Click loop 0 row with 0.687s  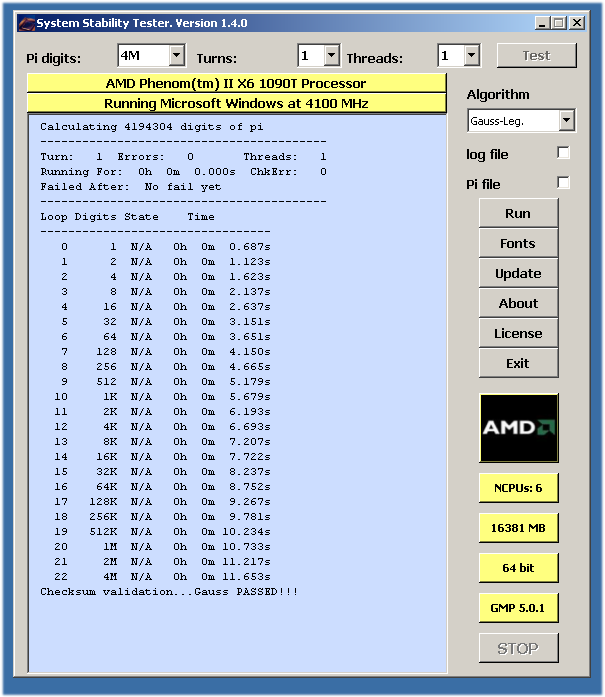tap(166, 247)
